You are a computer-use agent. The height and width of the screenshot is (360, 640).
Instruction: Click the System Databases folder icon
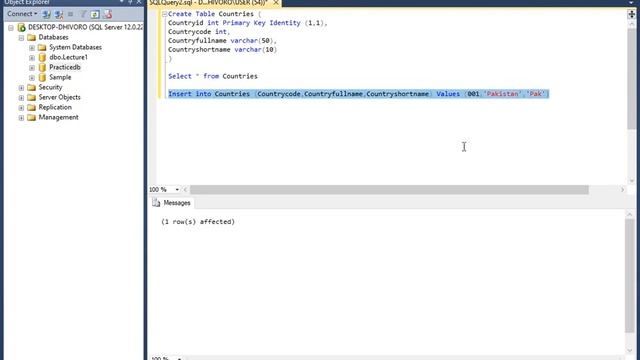coord(42,47)
